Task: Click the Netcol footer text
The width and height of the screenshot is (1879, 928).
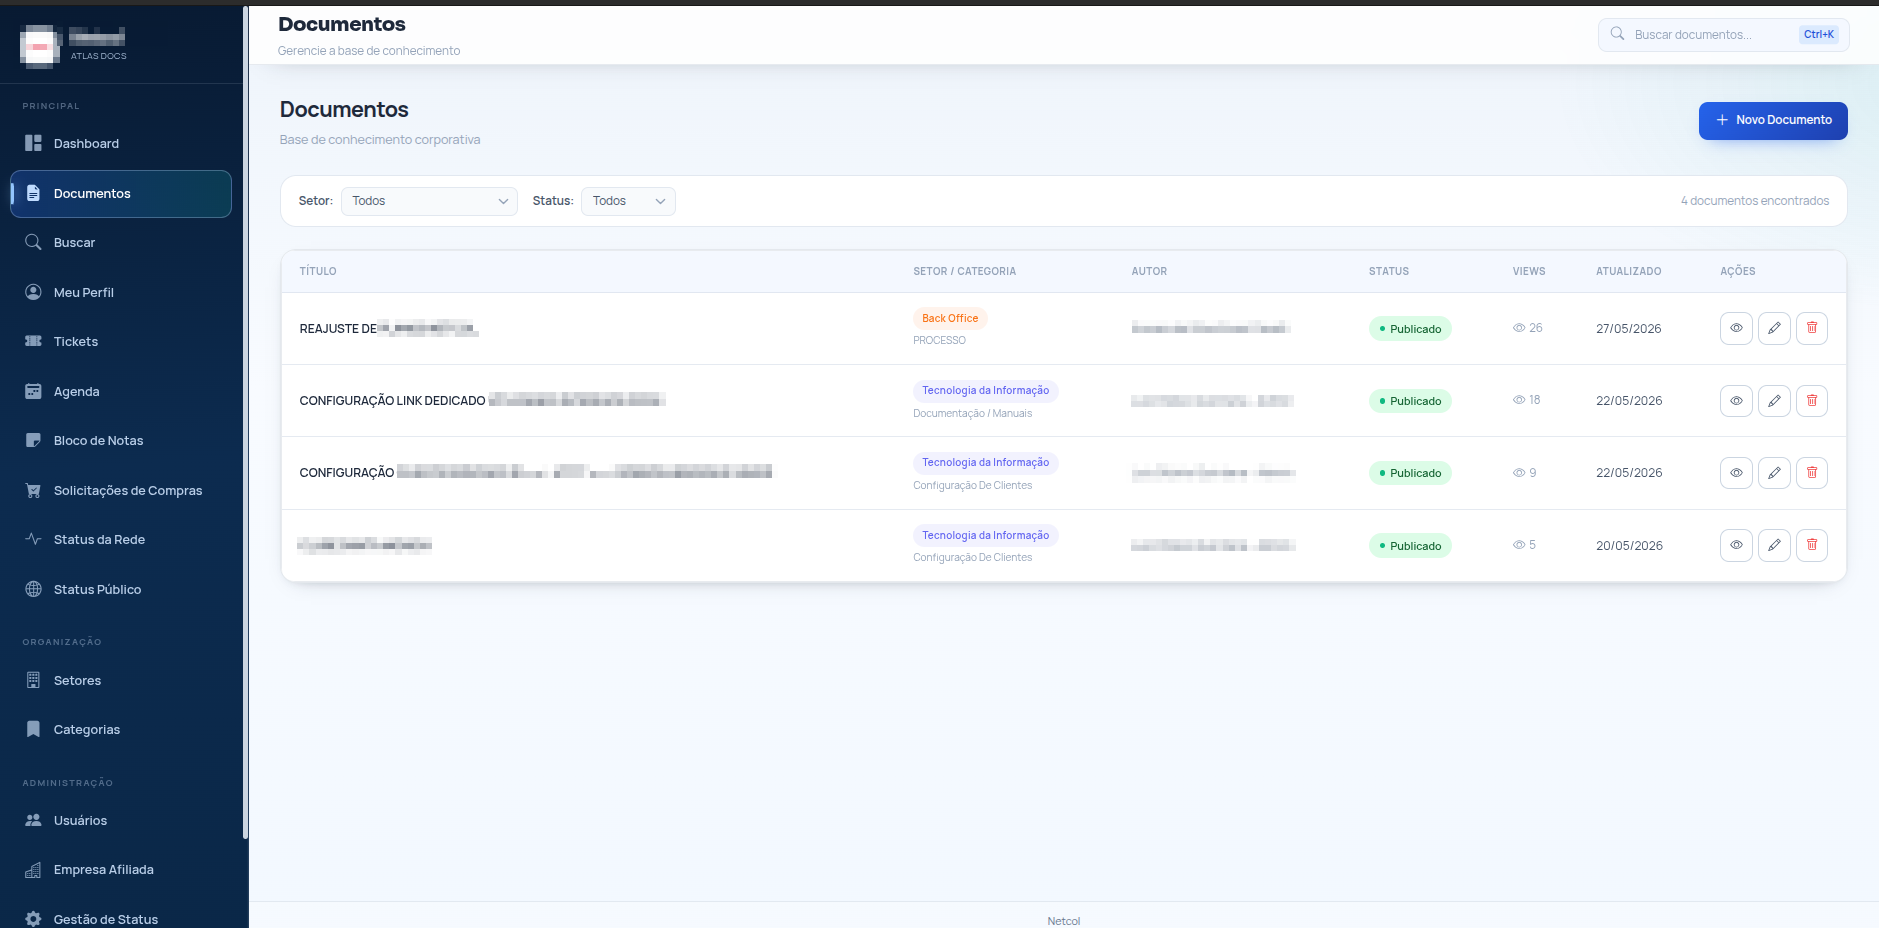Action: [1064, 921]
